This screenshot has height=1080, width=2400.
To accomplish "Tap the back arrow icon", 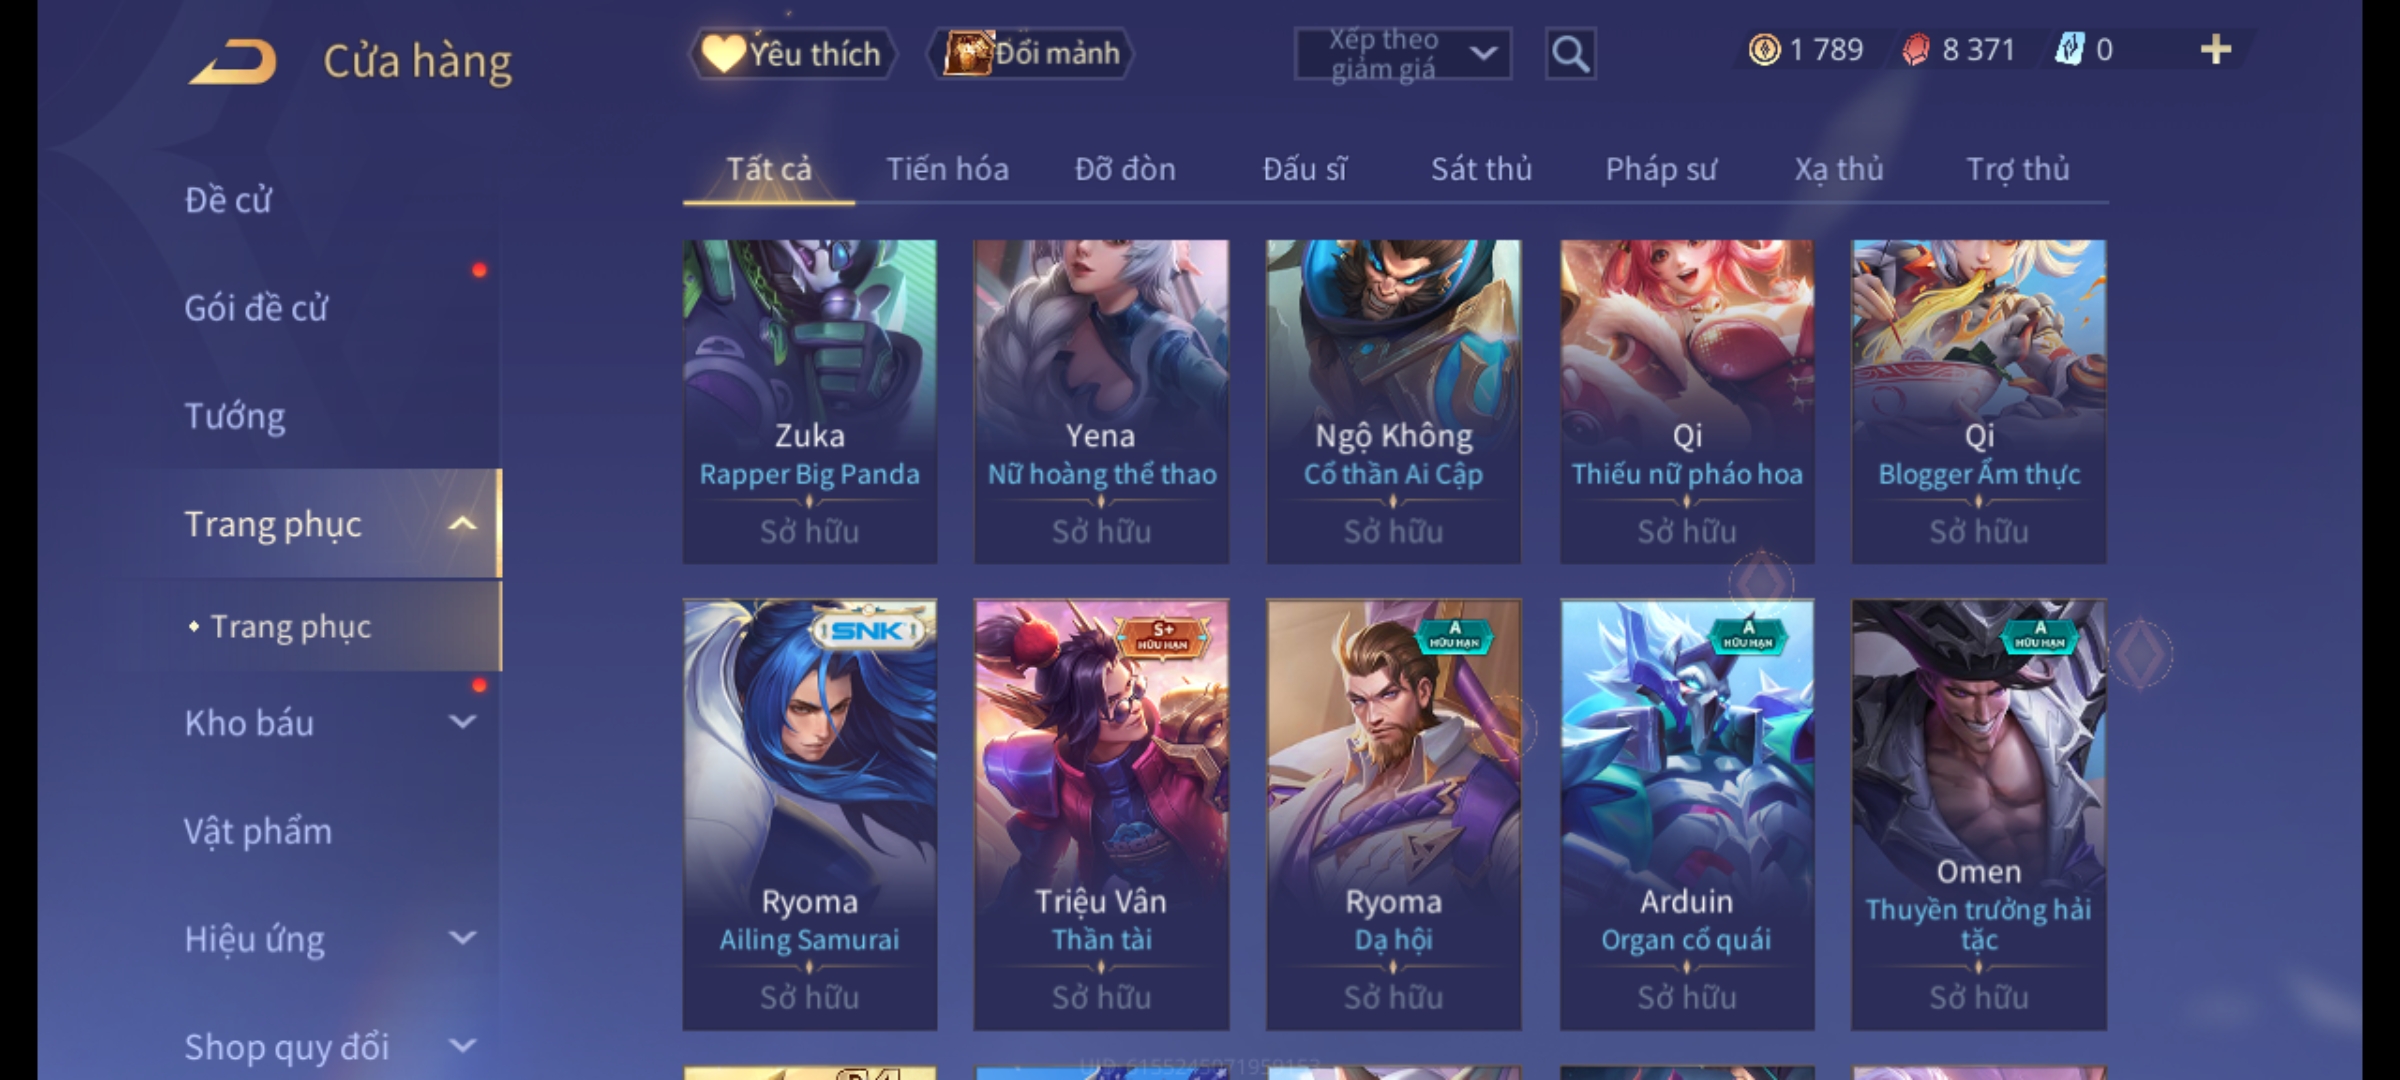I will point(233,62).
